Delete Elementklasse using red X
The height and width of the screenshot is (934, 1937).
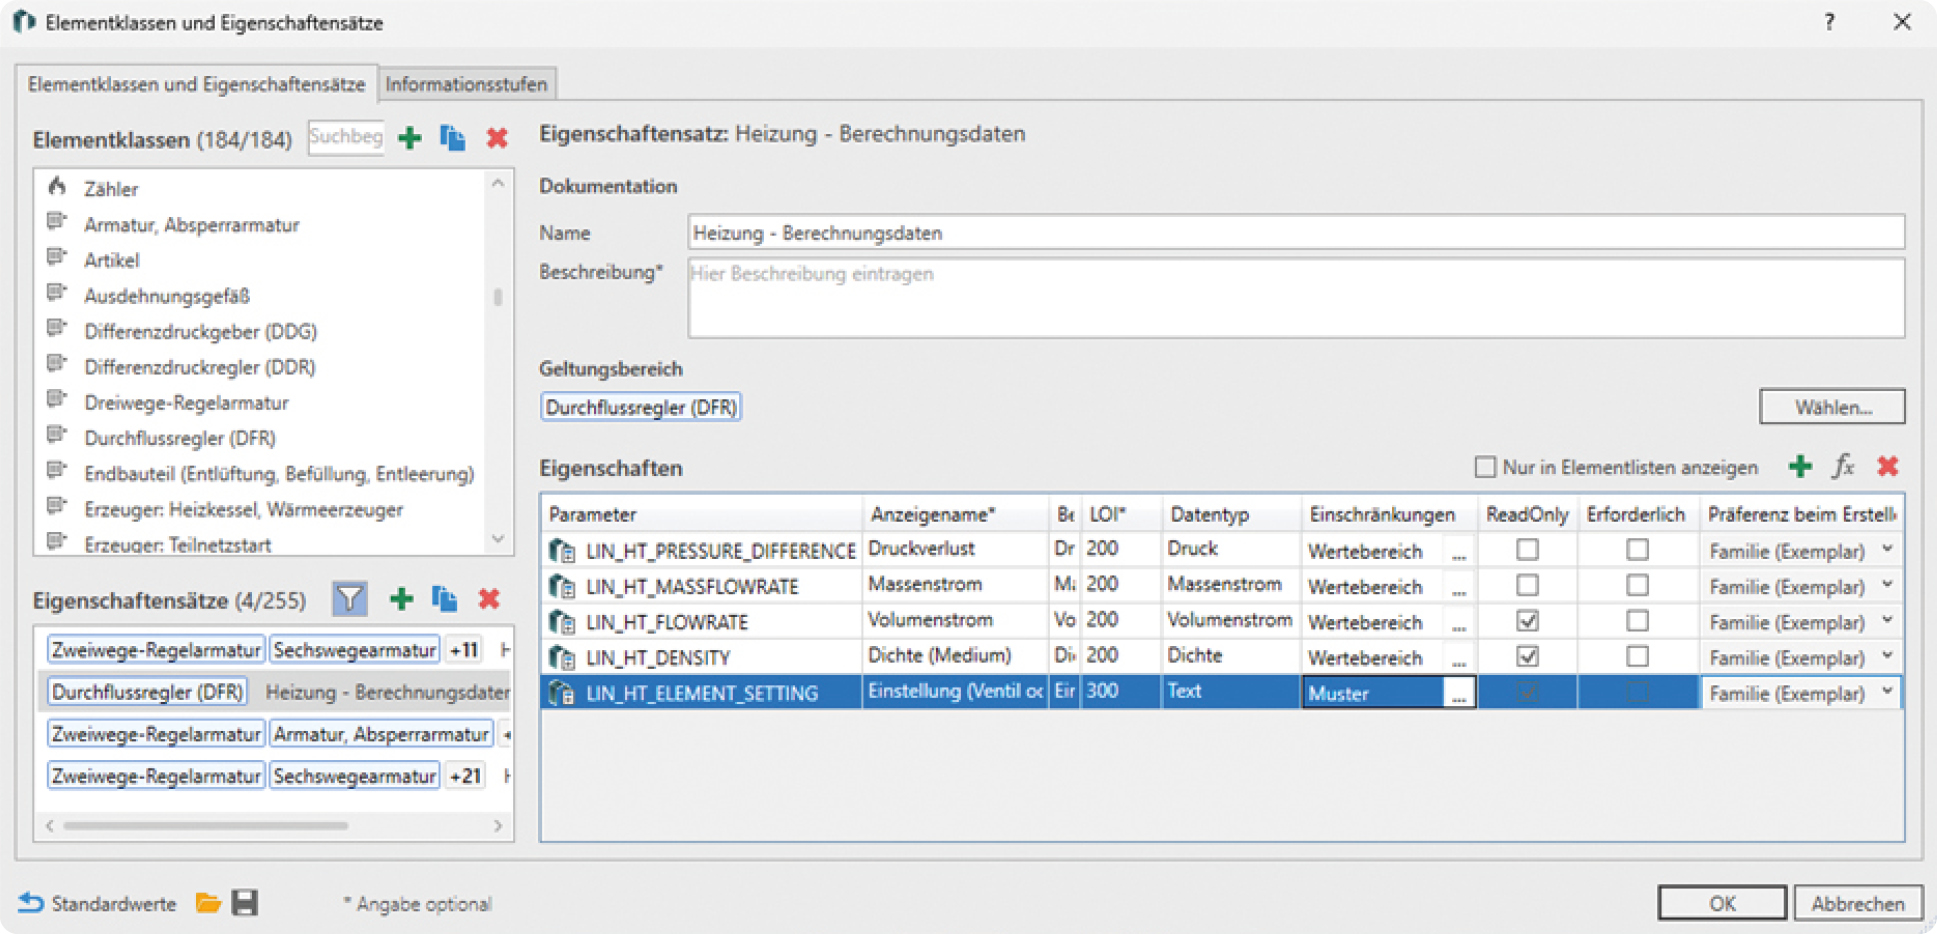coord(496,138)
